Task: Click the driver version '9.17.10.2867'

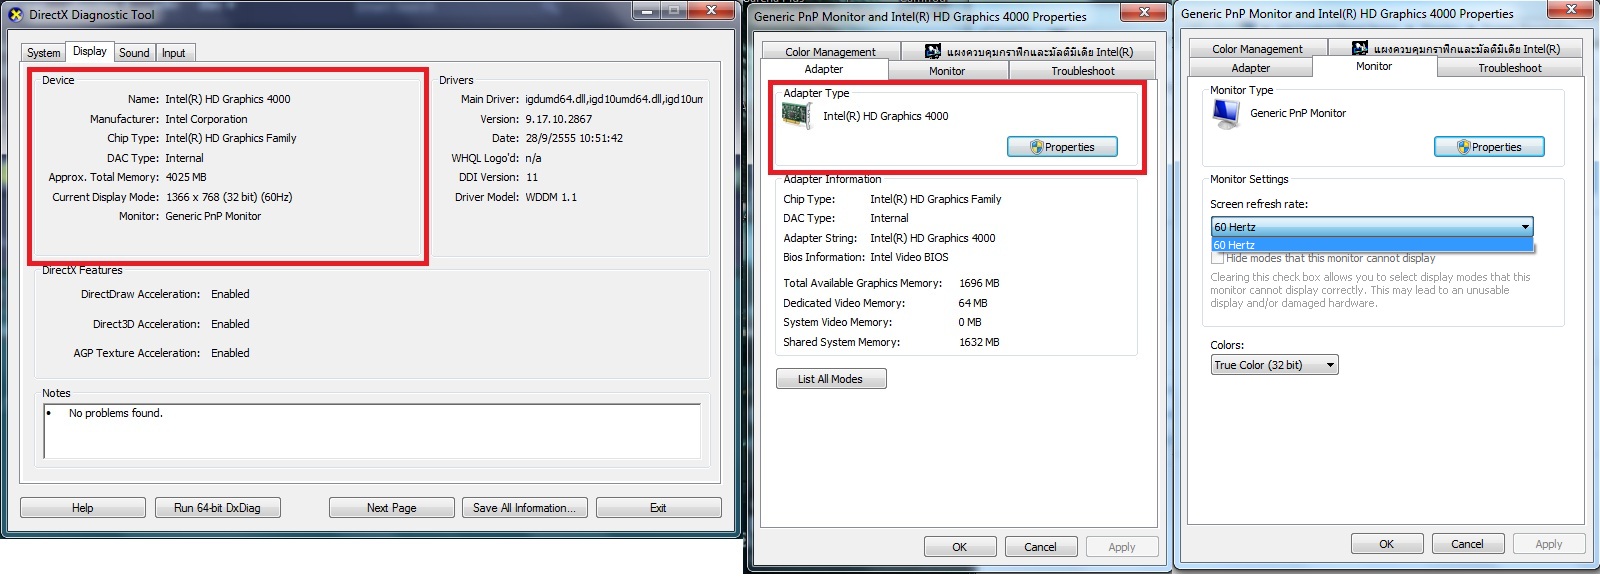Action: coord(559,119)
